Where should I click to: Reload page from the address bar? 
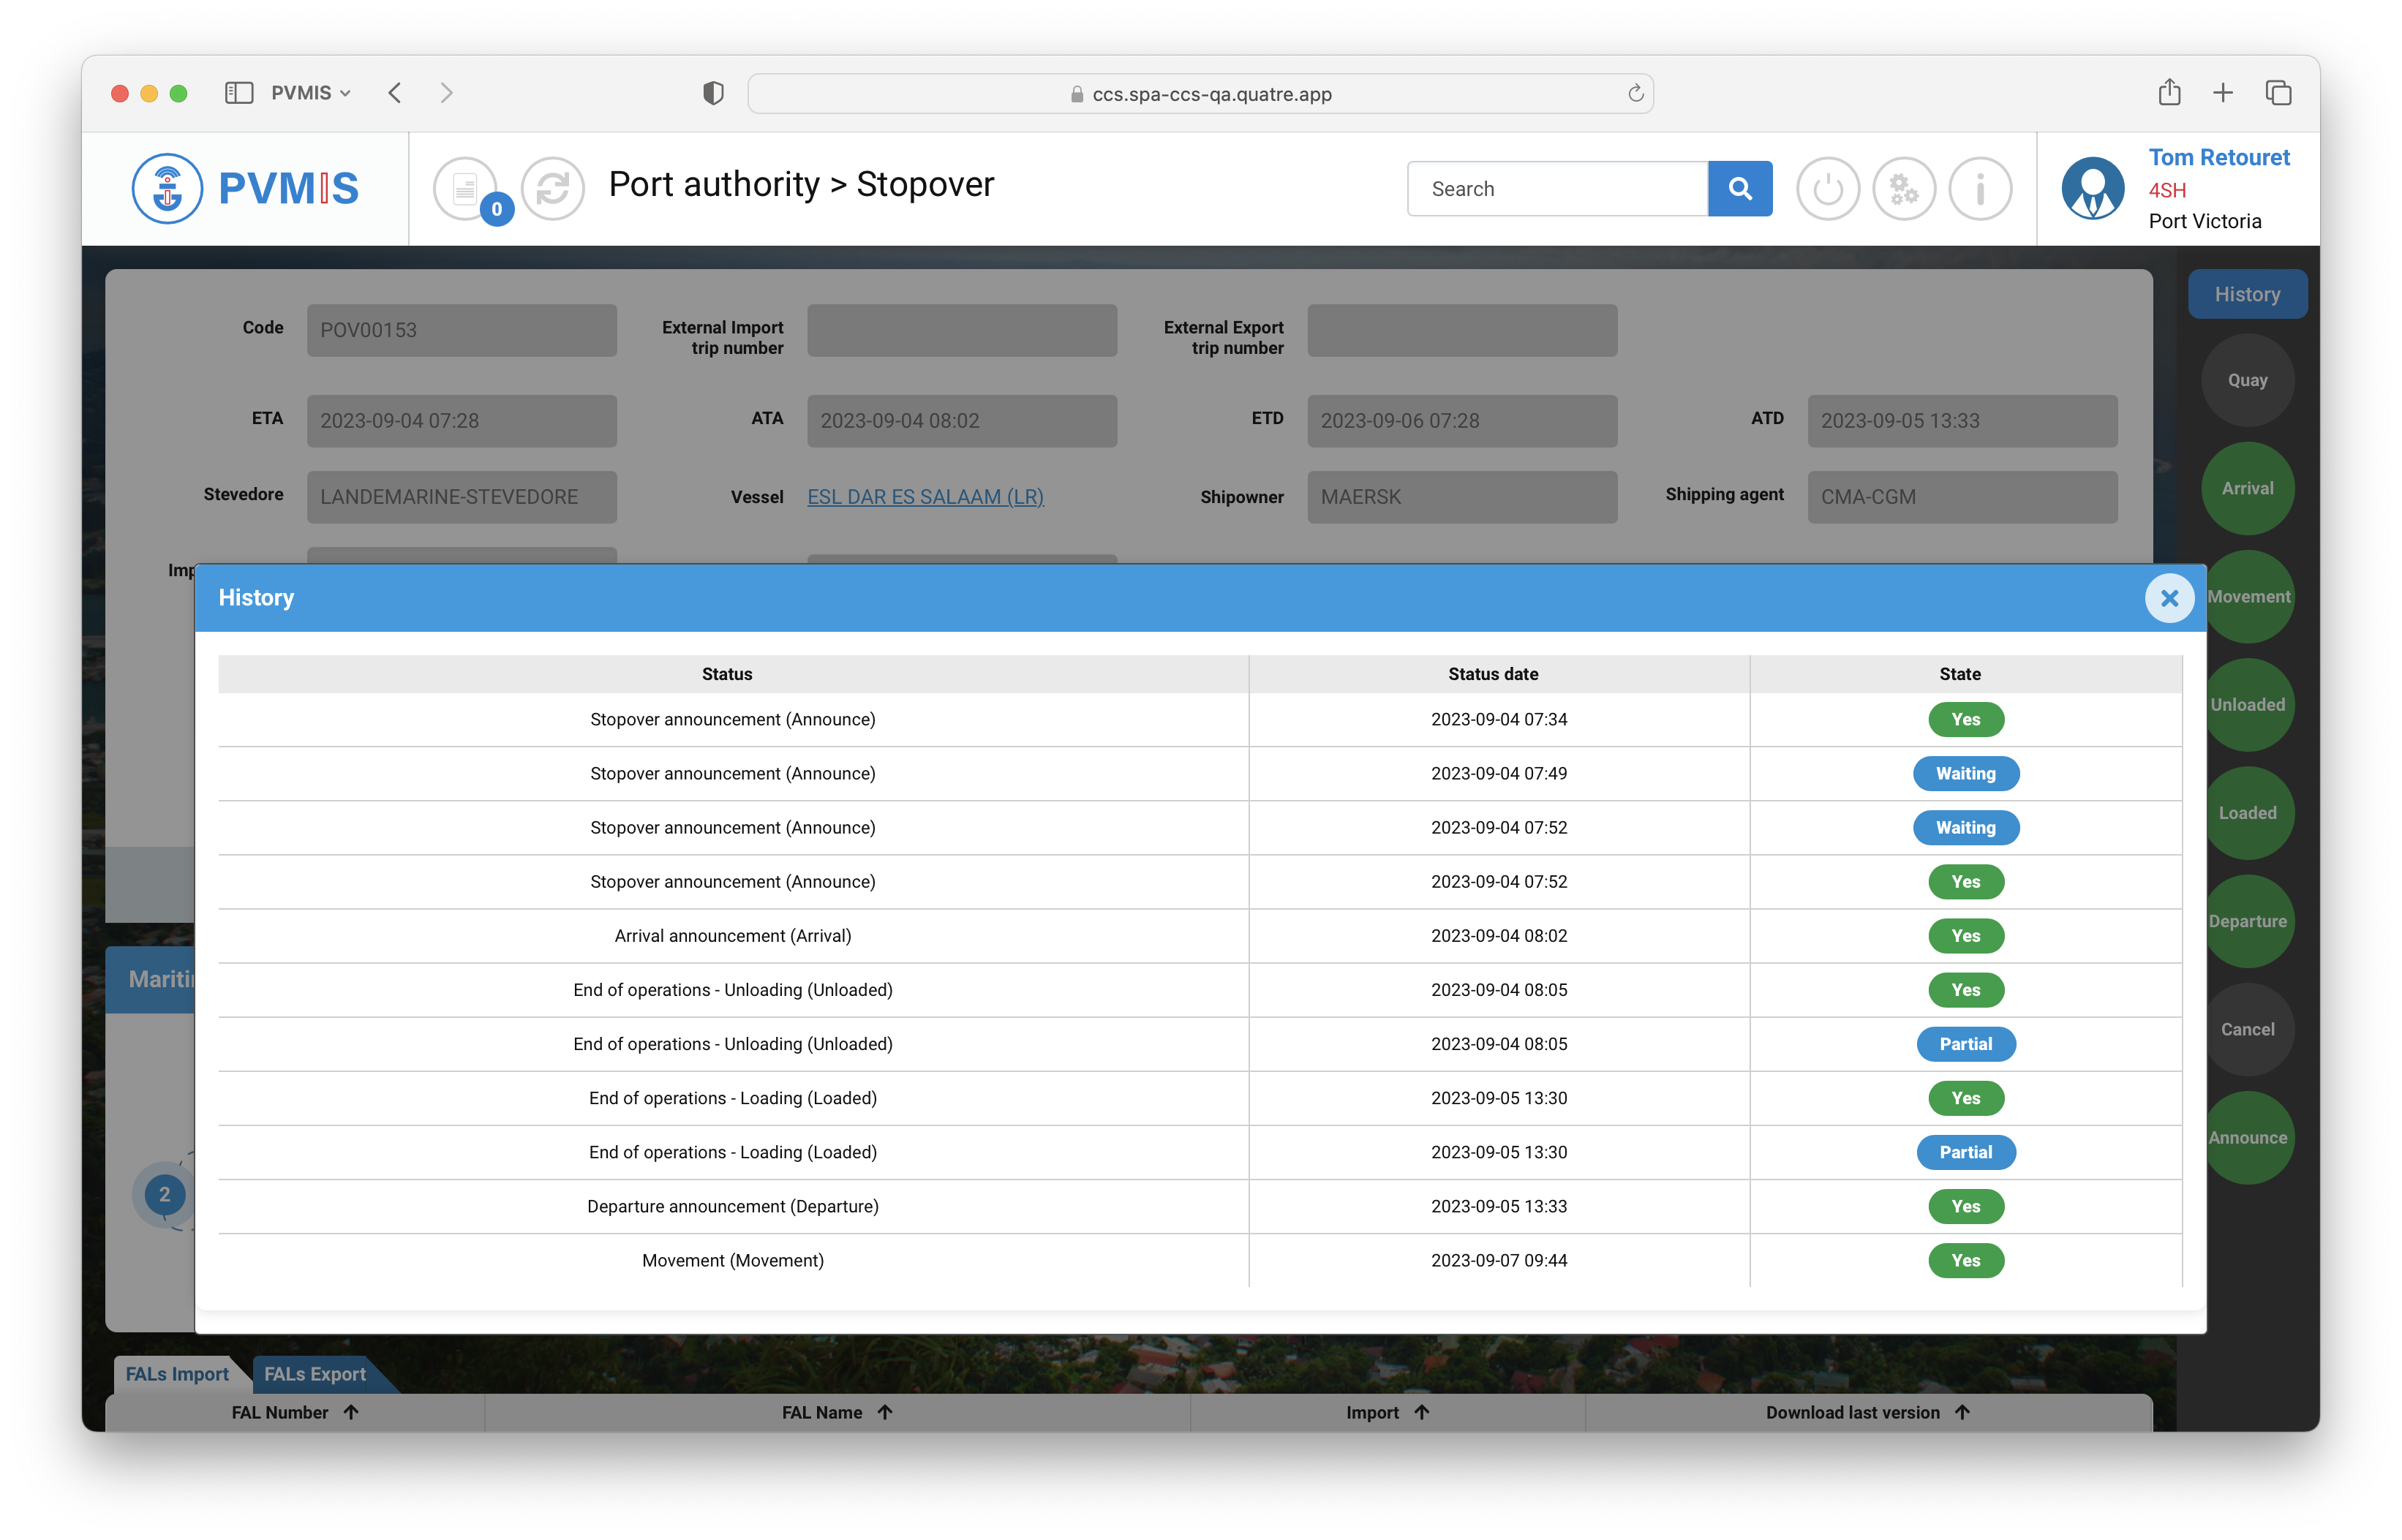point(1635,93)
